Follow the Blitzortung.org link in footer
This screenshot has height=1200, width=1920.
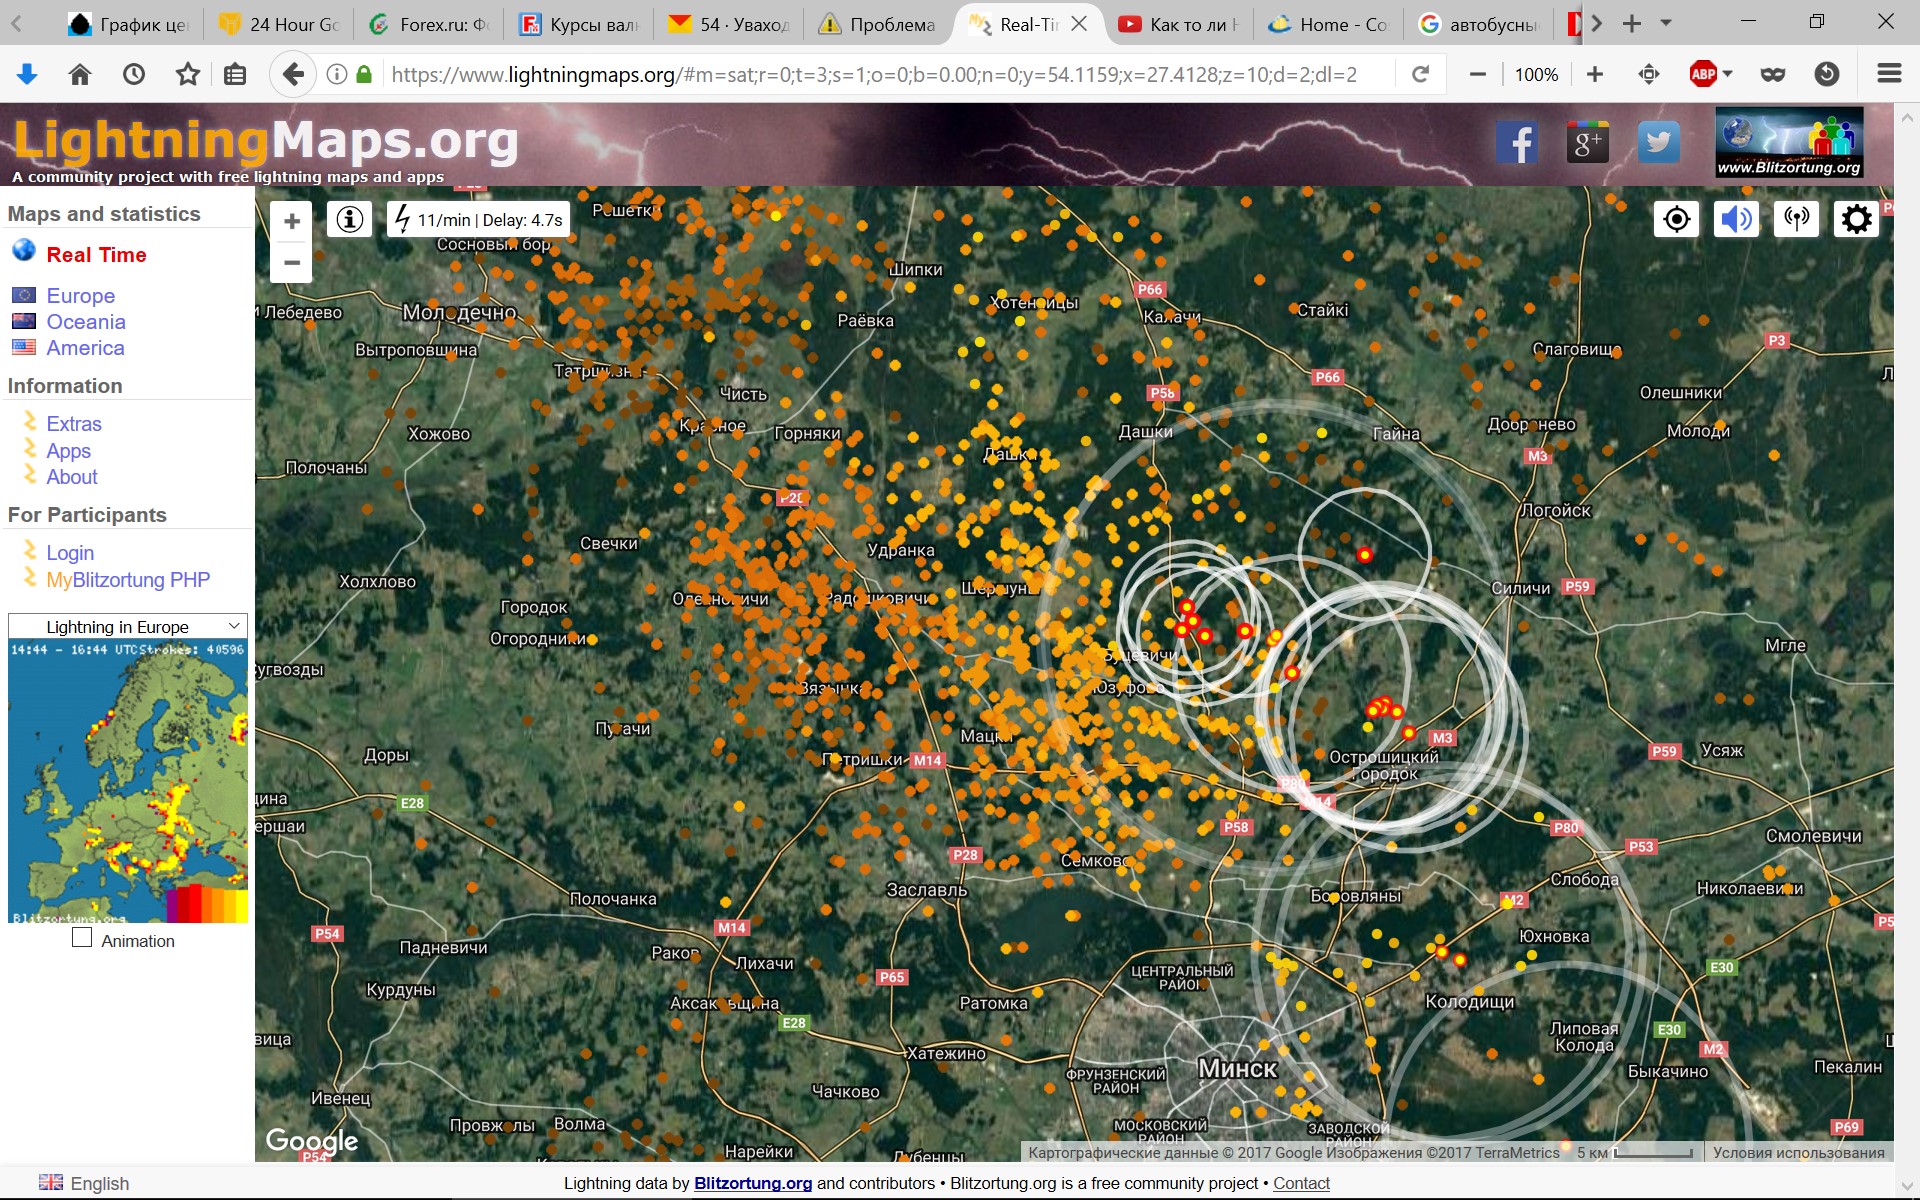coord(752,1183)
